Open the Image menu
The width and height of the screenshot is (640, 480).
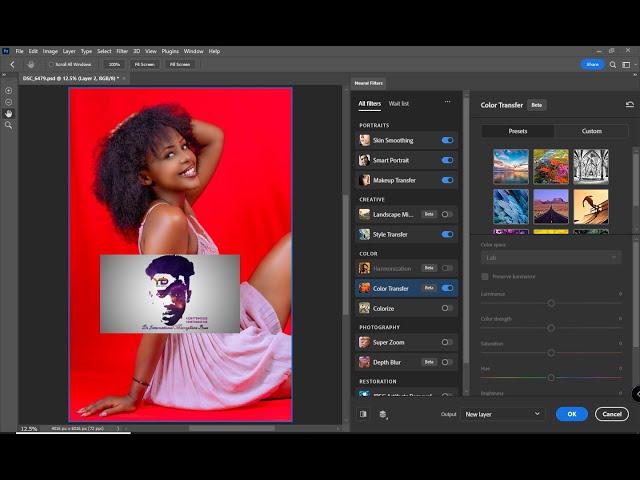(50, 51)
